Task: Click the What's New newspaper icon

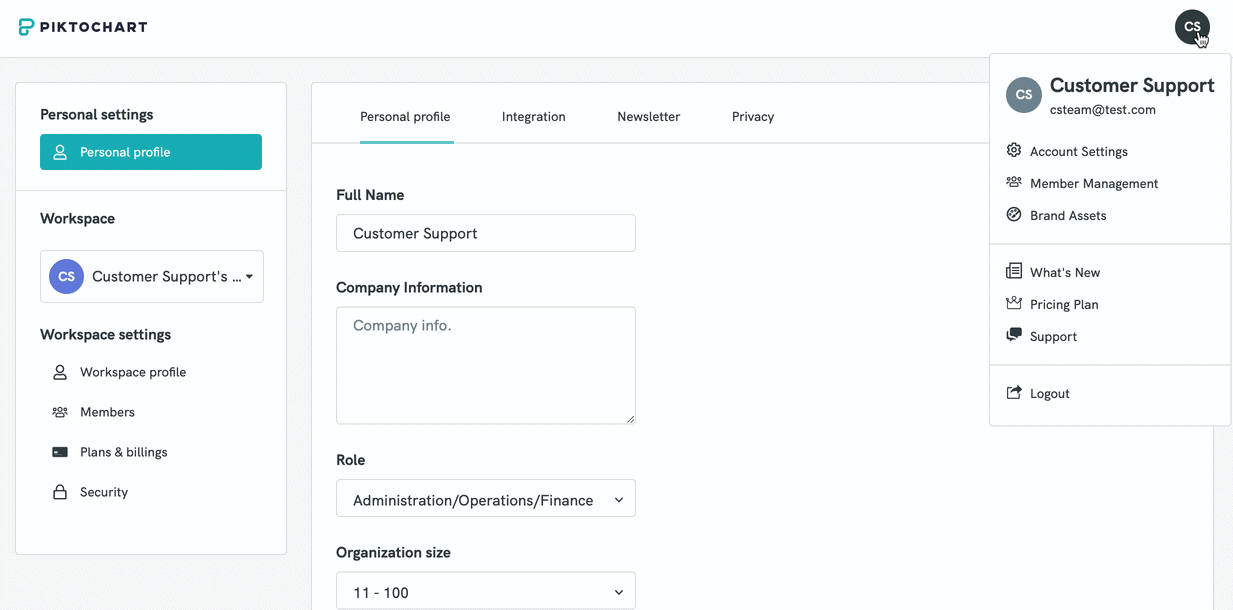Action: [x=1014, y=272]
